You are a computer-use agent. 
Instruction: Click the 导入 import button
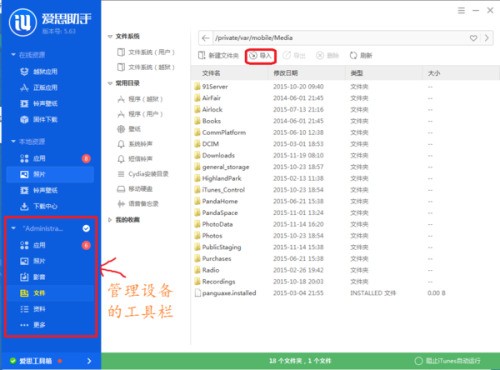point(260,55)
